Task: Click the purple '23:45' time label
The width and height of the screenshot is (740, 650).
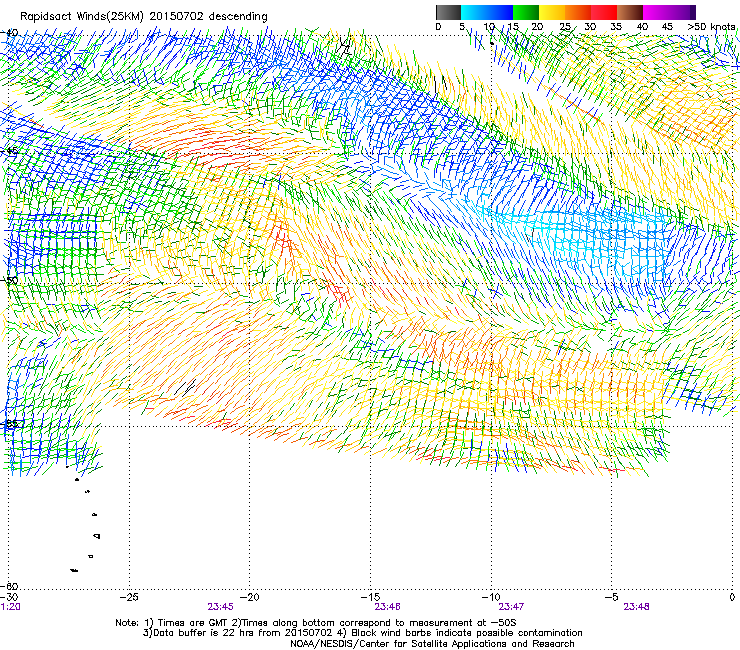Action: coord(220,607)
